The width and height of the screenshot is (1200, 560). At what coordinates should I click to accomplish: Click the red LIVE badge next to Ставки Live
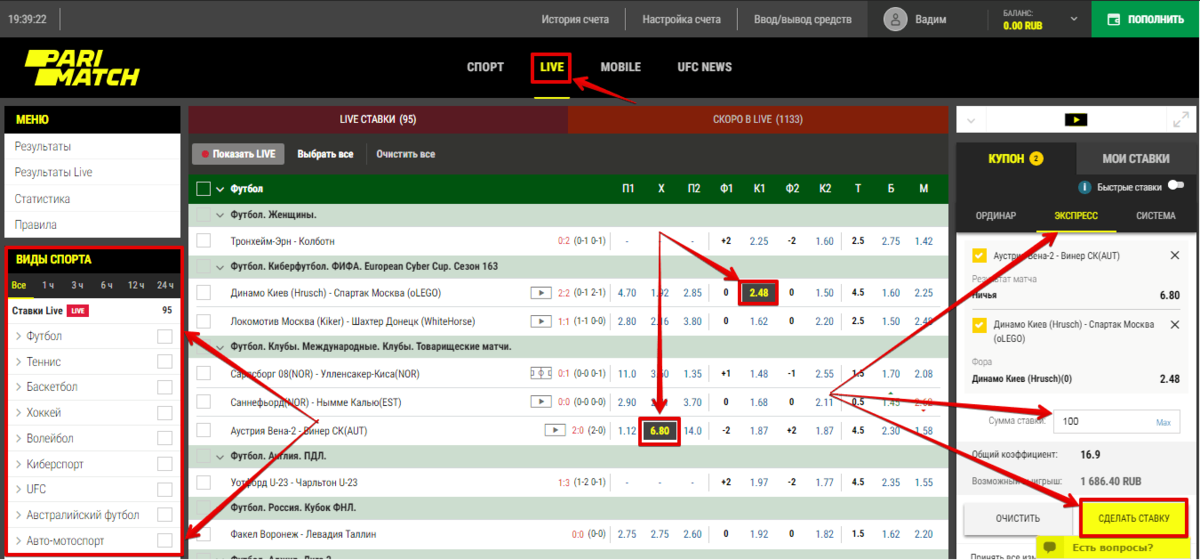point(78,311)
